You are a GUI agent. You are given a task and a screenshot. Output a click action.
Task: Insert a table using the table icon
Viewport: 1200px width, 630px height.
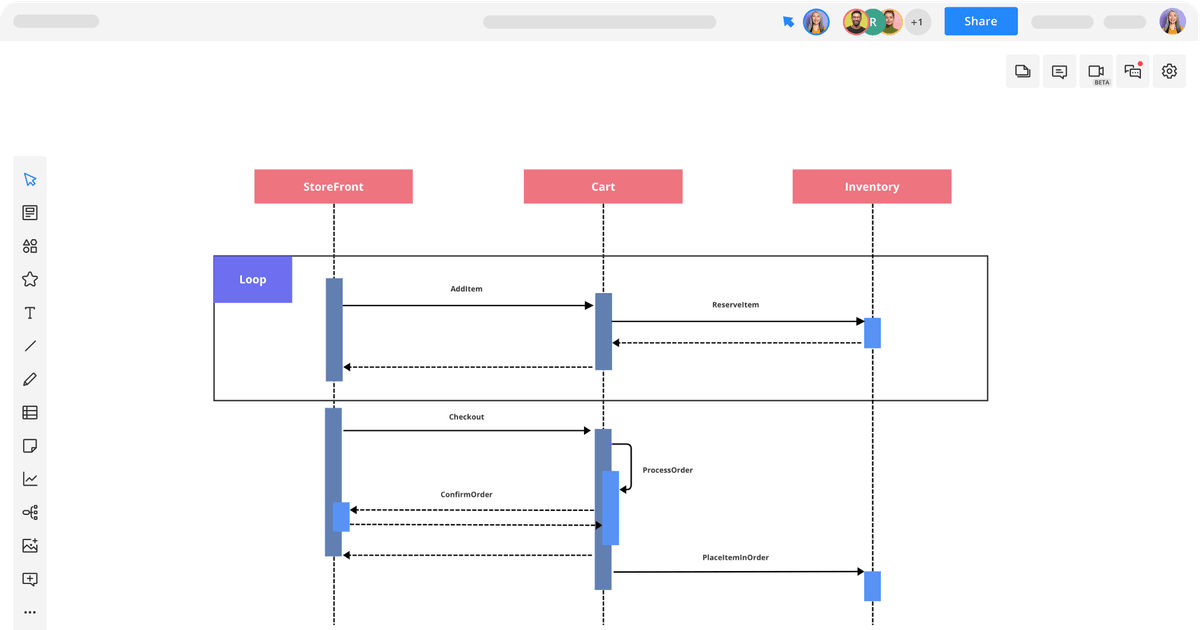(x=30, y=412)
